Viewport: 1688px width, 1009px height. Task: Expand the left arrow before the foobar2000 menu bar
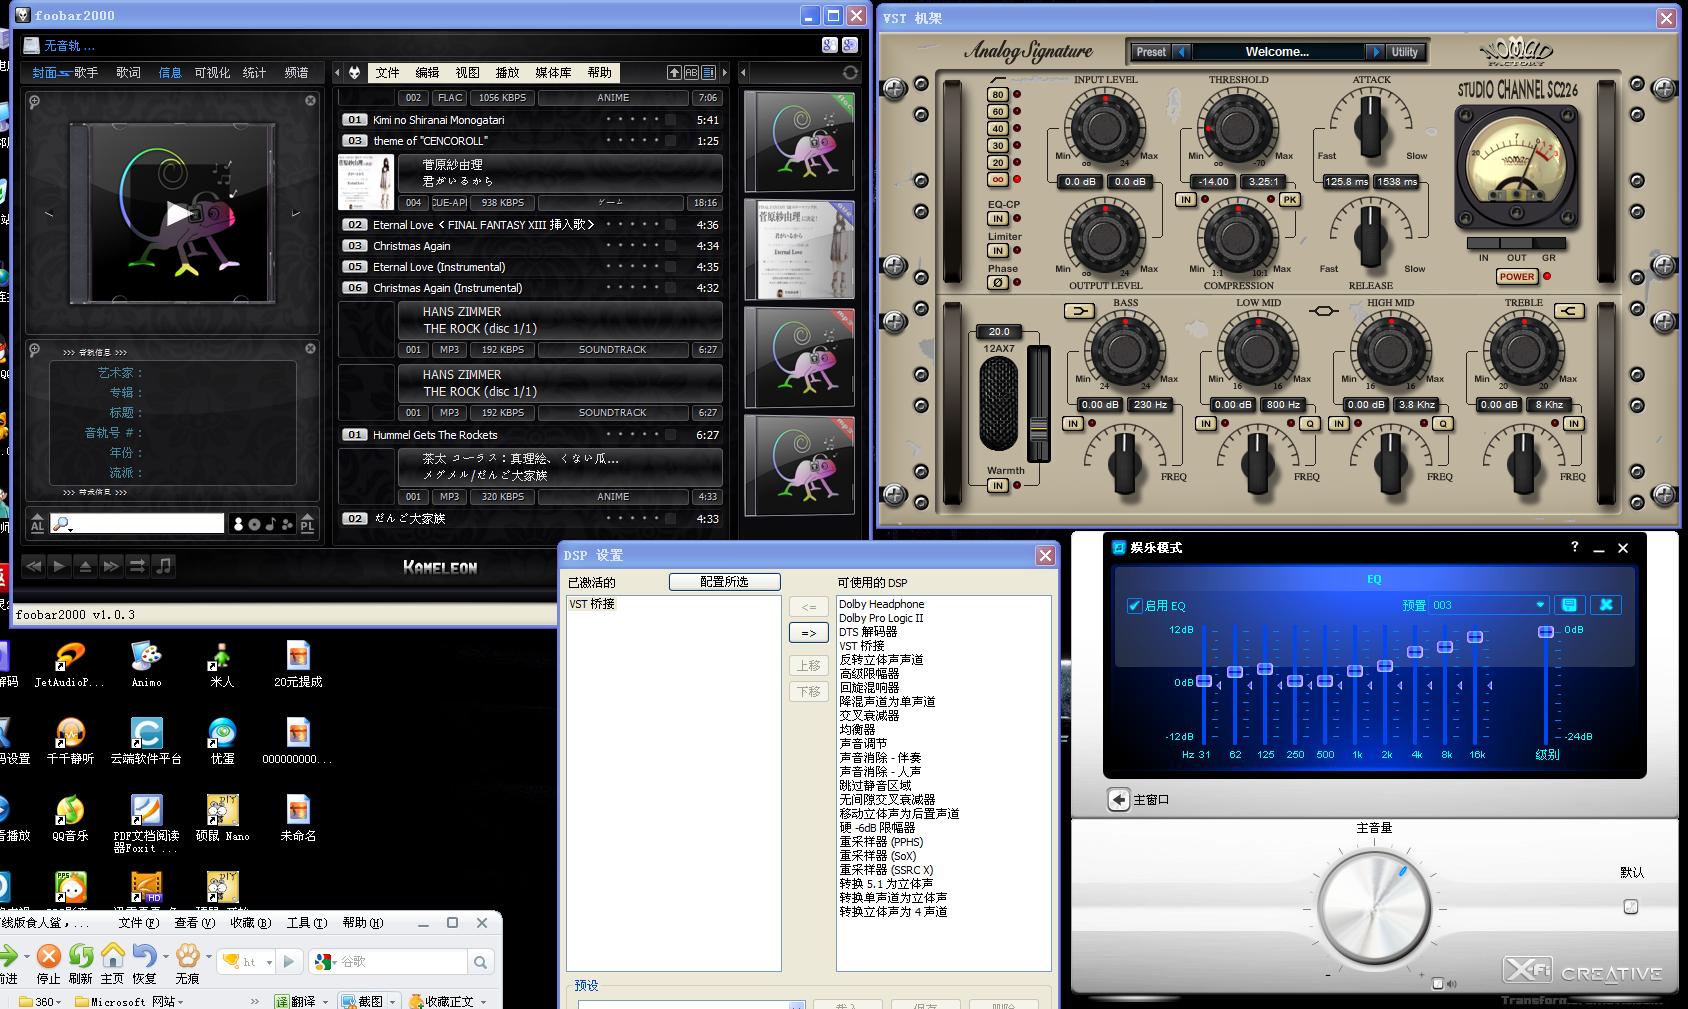[x=338, y=72]
